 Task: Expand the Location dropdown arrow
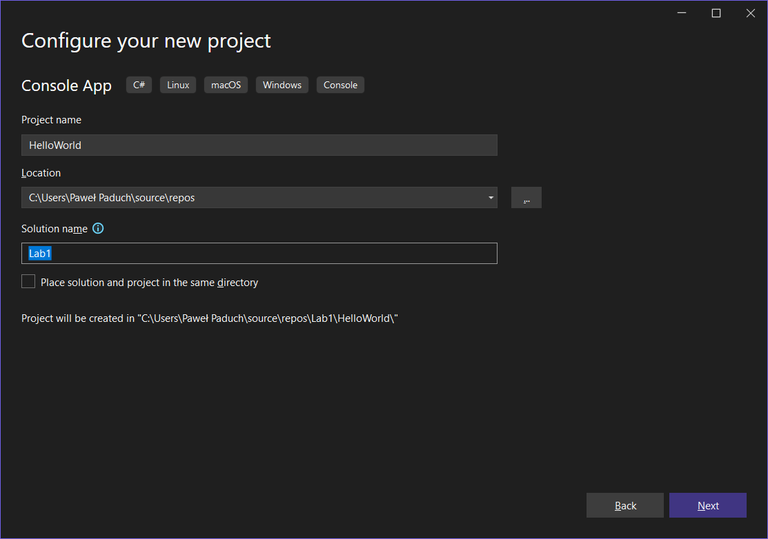pyautogui.click(x=491, y=198)
